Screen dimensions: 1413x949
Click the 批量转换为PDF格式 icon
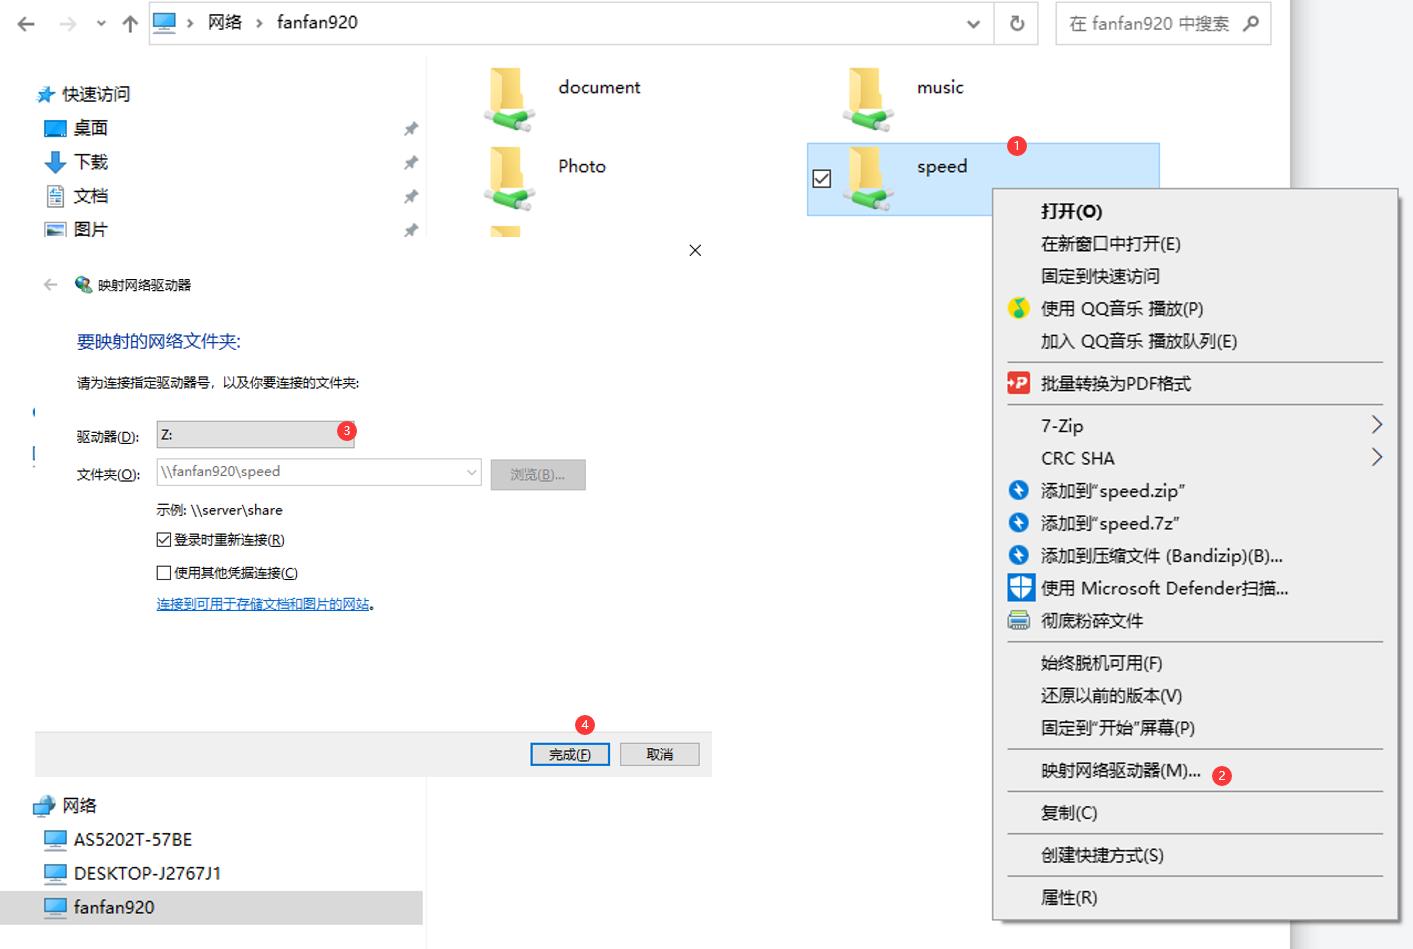point(1019,382)
